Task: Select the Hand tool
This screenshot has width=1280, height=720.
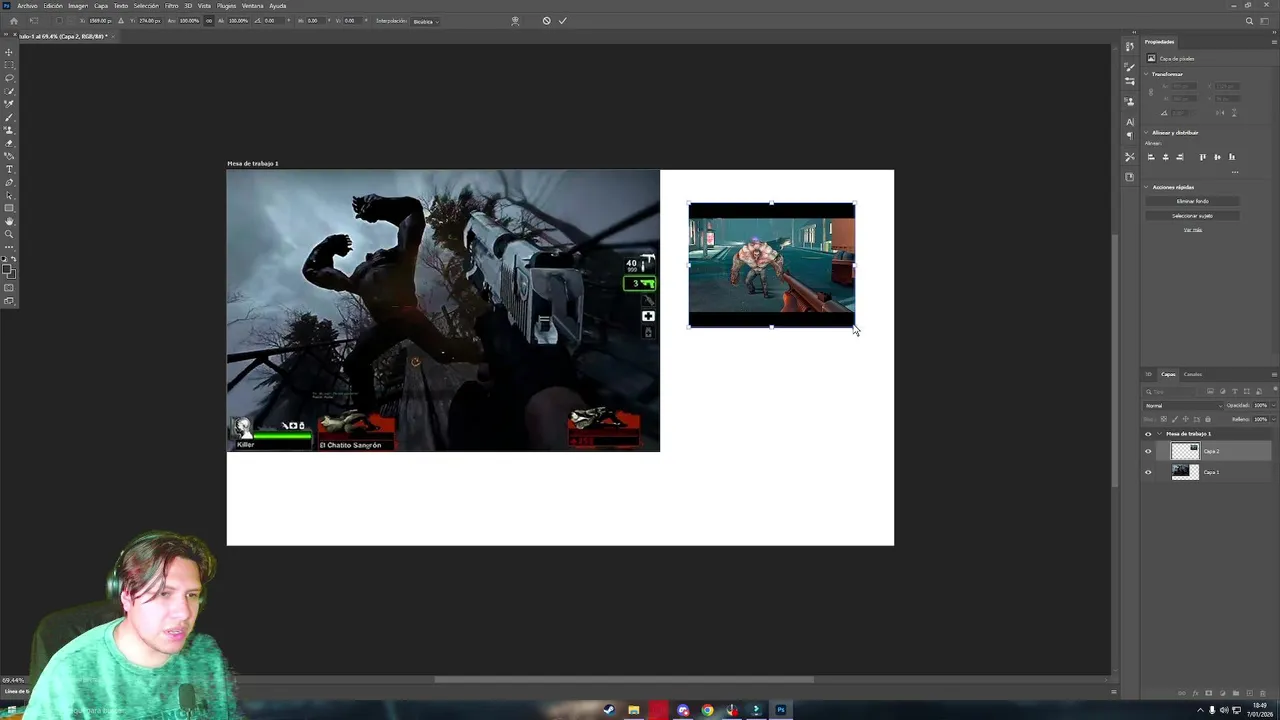Action: (9, 221)
